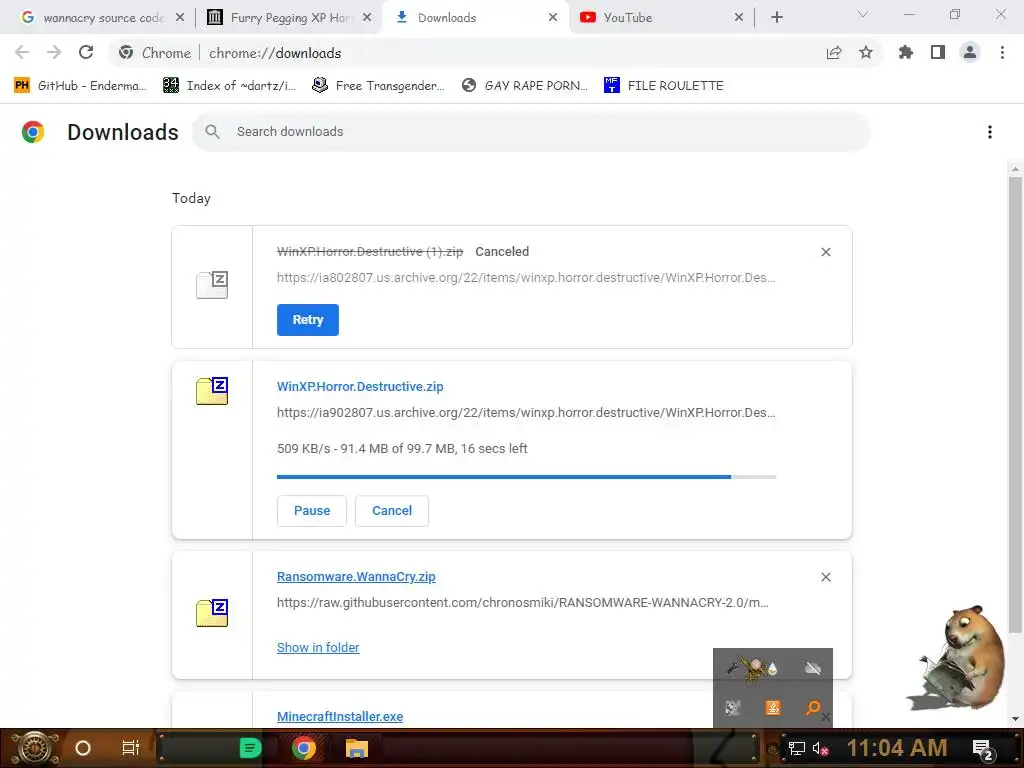
Task: Close the wannacry source code tab
Action: click(x=180, y=18)
